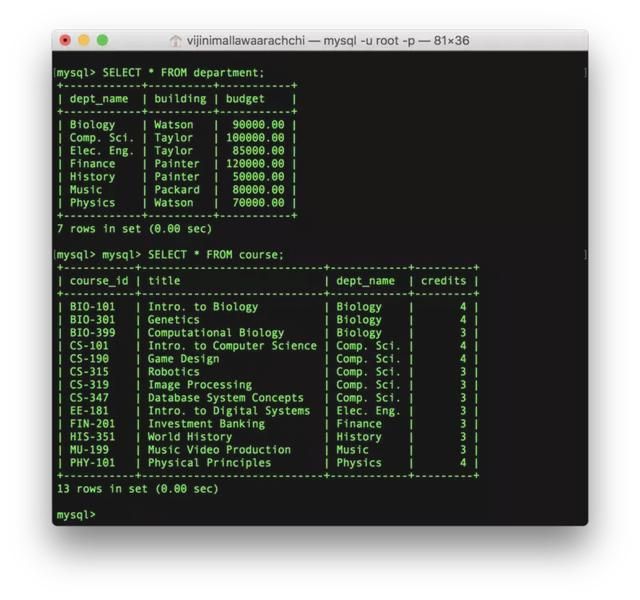Click the green full-screen window button

point(102,41)
